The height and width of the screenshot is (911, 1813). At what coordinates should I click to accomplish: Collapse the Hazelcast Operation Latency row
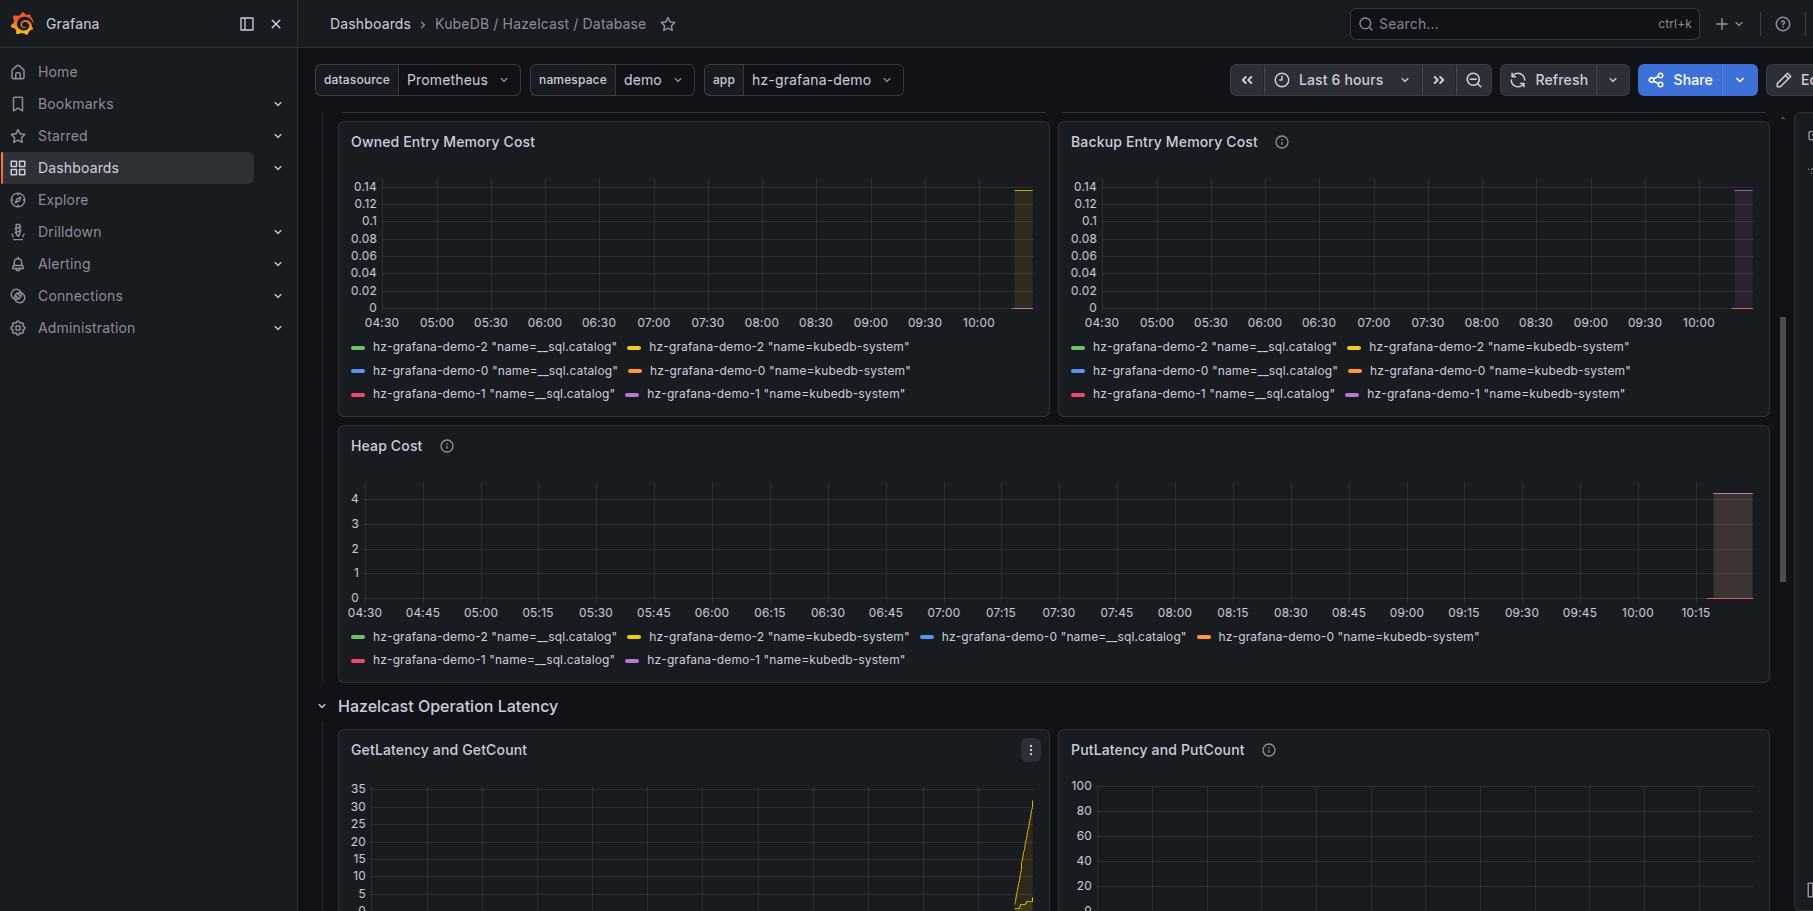point(322,706)
